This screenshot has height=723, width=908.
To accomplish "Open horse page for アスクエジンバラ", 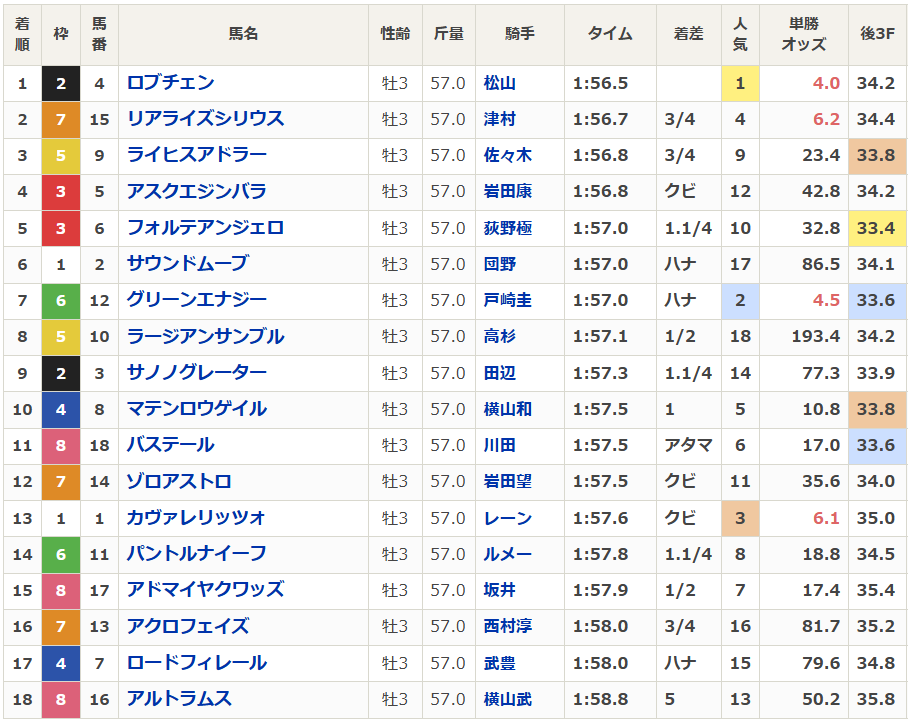I will 197,191.
